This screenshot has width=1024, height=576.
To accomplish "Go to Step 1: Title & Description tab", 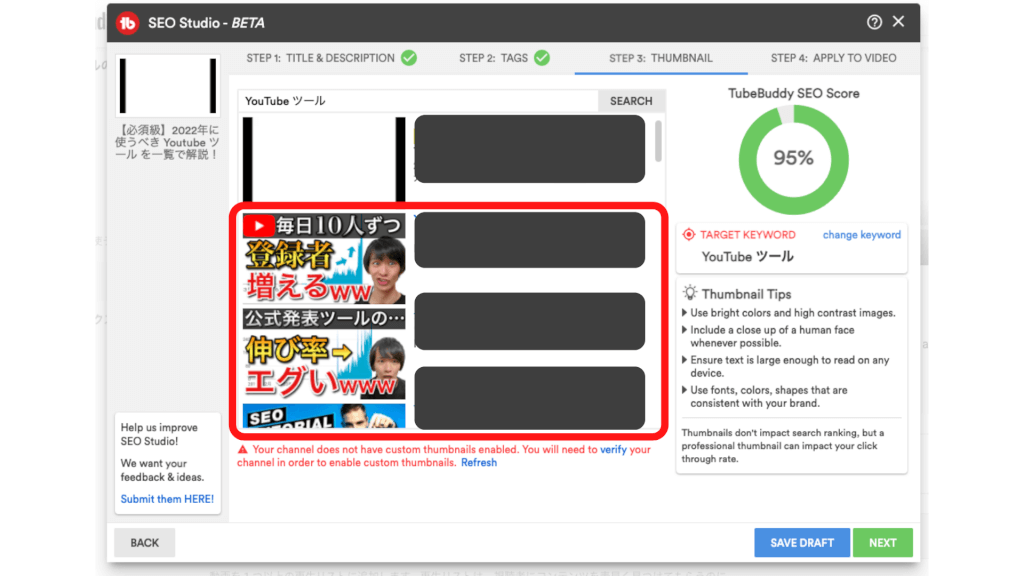I will pos(320,58).
